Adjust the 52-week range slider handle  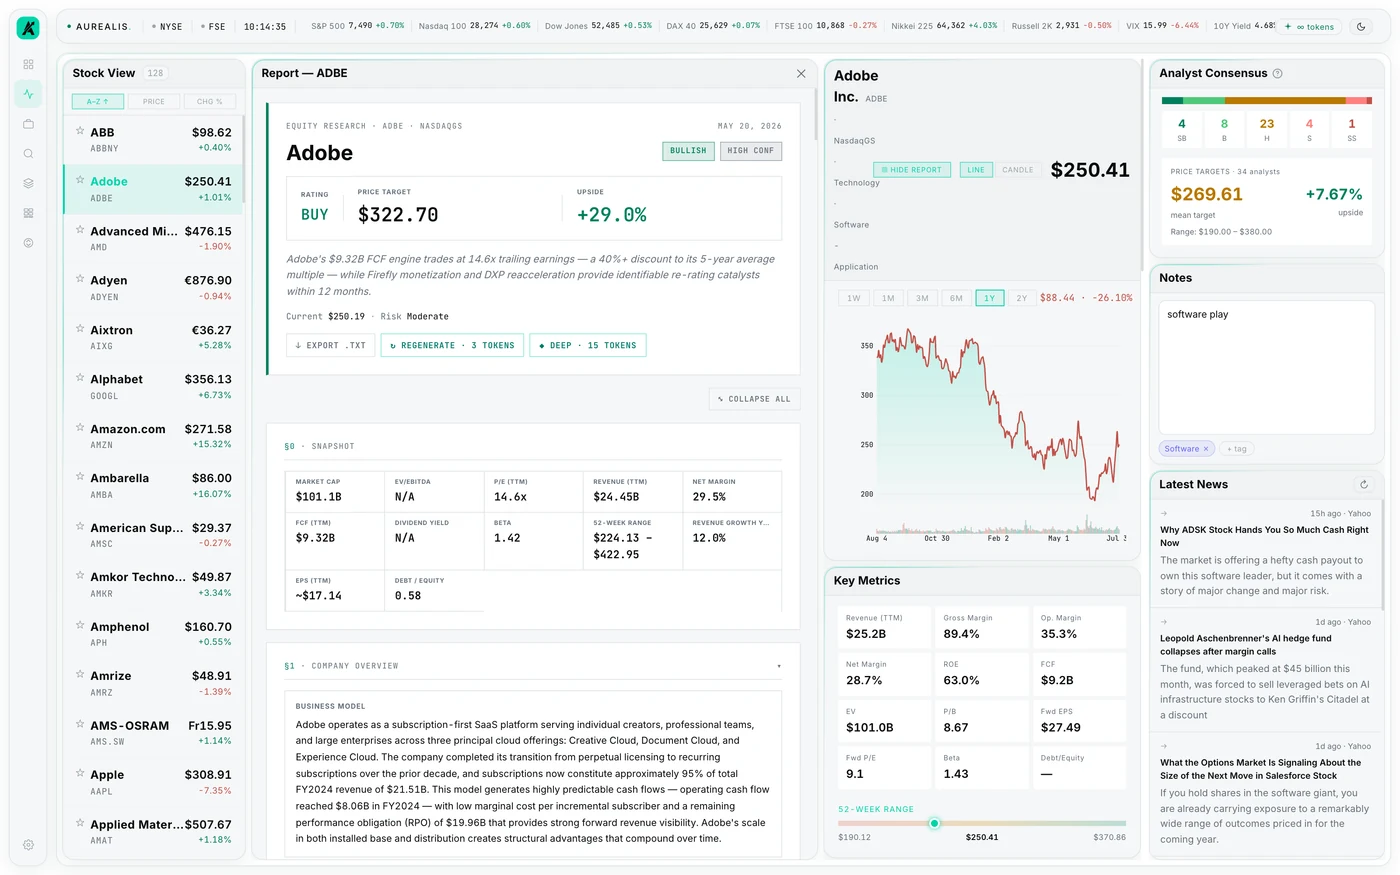tap(934, 823)
